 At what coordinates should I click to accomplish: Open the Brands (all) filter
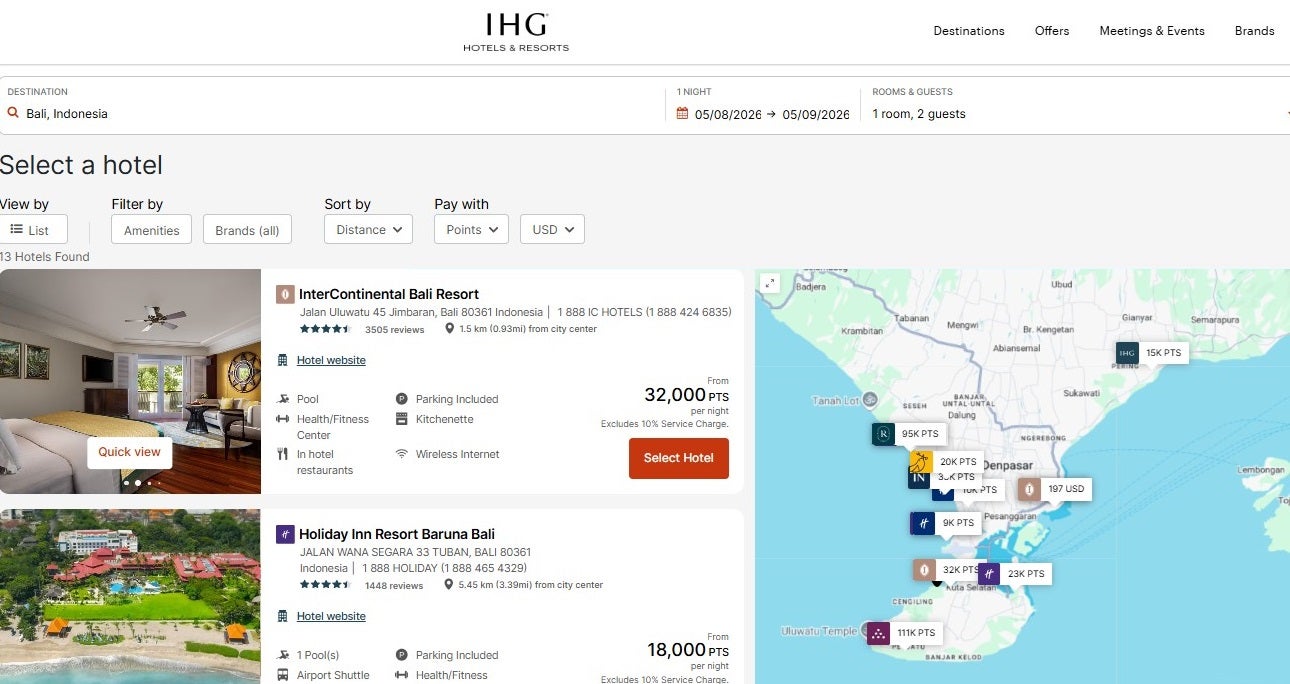click(x=247, y=230)
